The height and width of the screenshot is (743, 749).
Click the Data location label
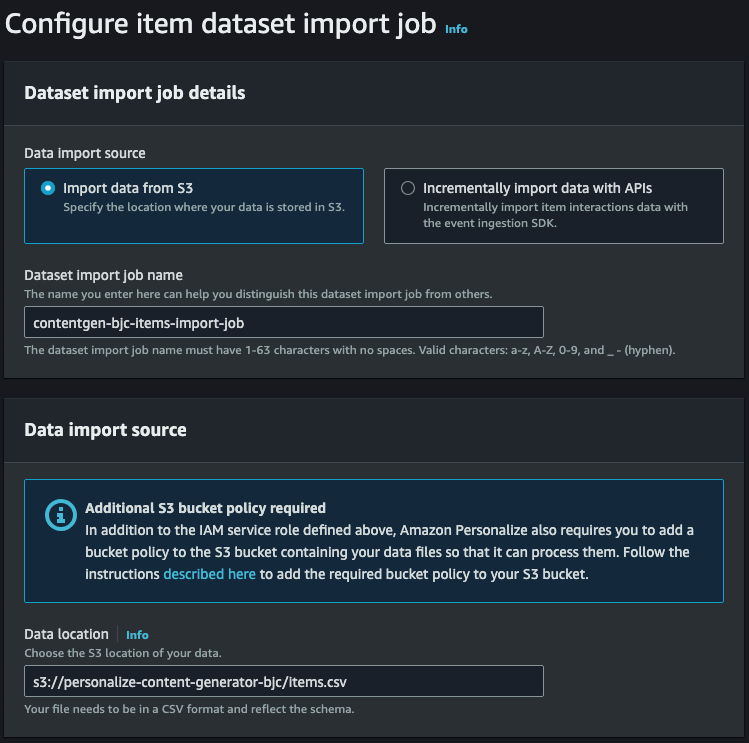(66, 634)
